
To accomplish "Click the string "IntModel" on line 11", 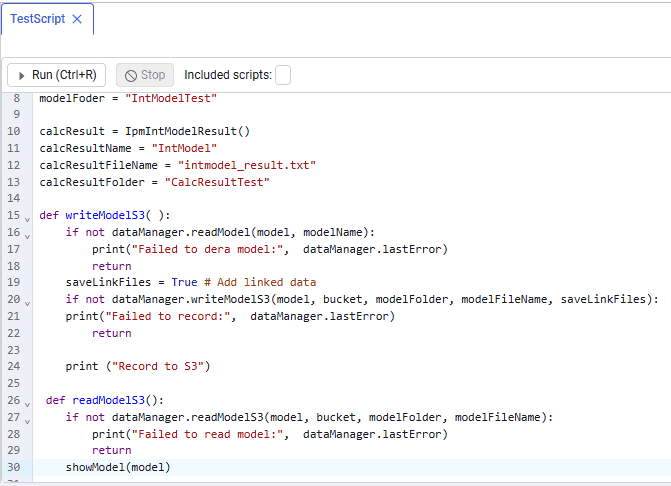I will tap(184, 148).
